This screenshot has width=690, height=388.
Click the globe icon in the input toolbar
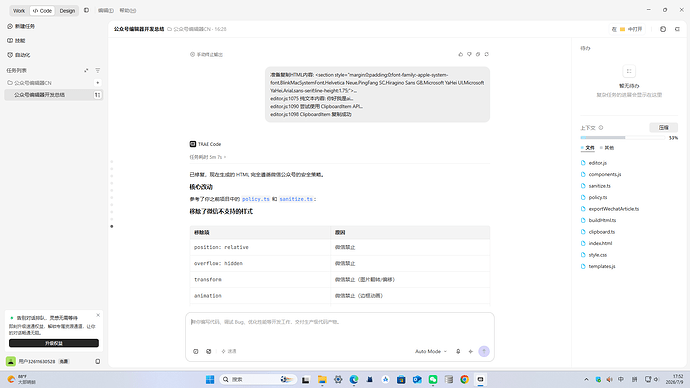(x=209, y=351)
